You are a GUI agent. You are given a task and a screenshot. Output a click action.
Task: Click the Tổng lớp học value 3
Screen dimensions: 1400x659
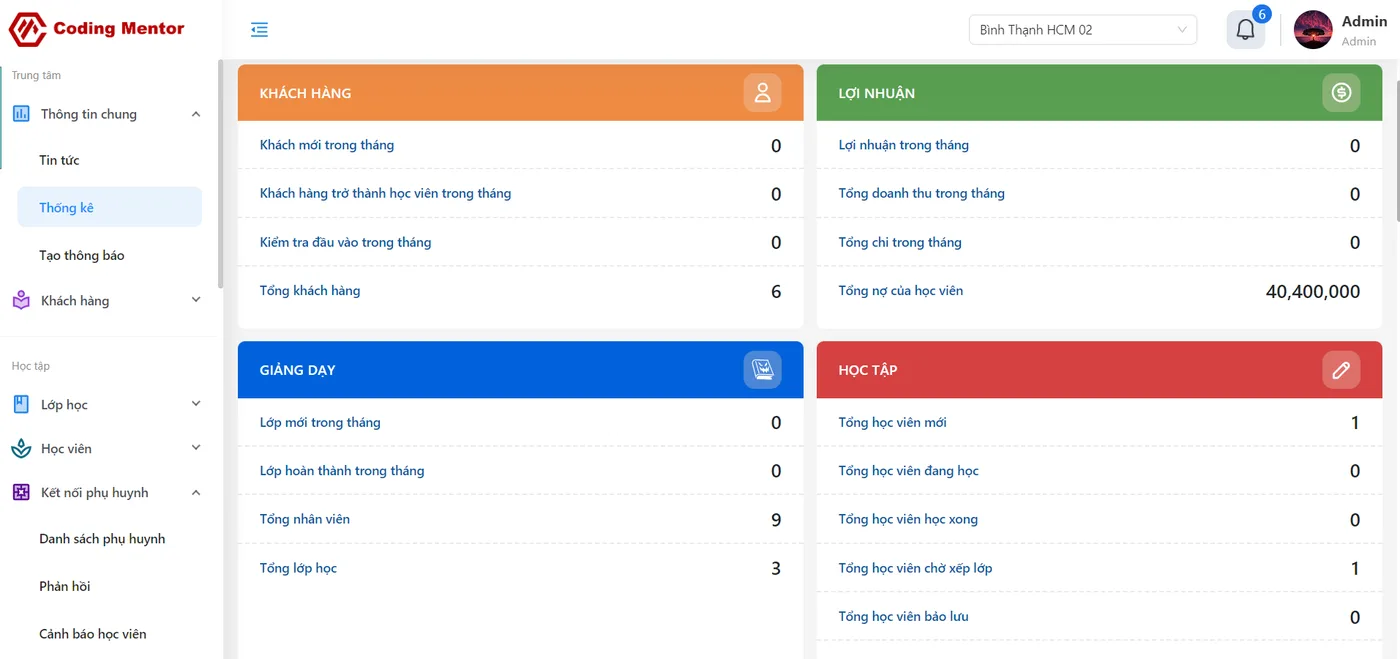pyautogui.click(x=776, y=569)
